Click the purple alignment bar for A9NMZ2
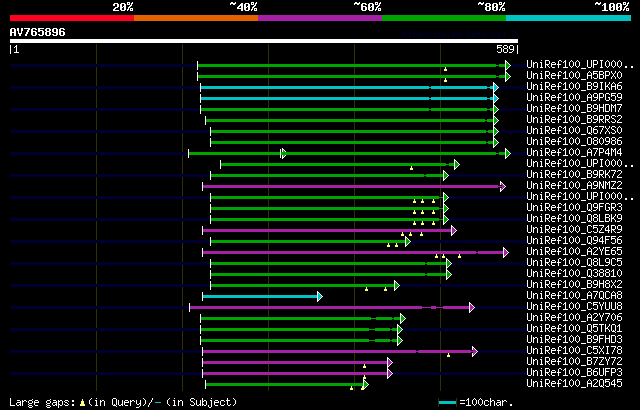640x410 pixels. tap(354, 186)
